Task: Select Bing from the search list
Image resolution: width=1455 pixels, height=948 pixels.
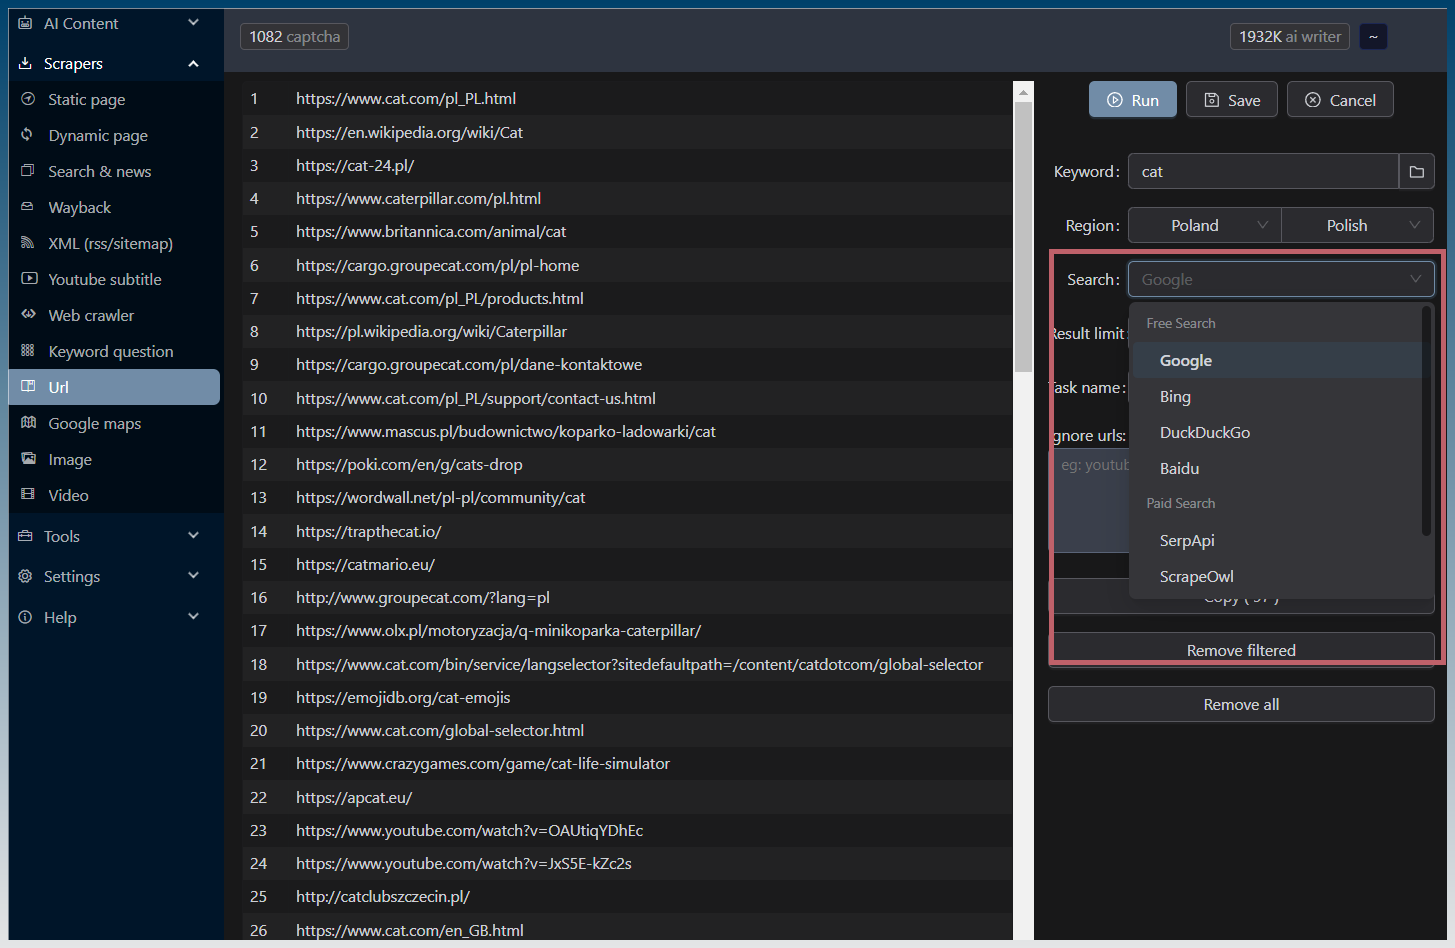Action: pos(1175,397)
